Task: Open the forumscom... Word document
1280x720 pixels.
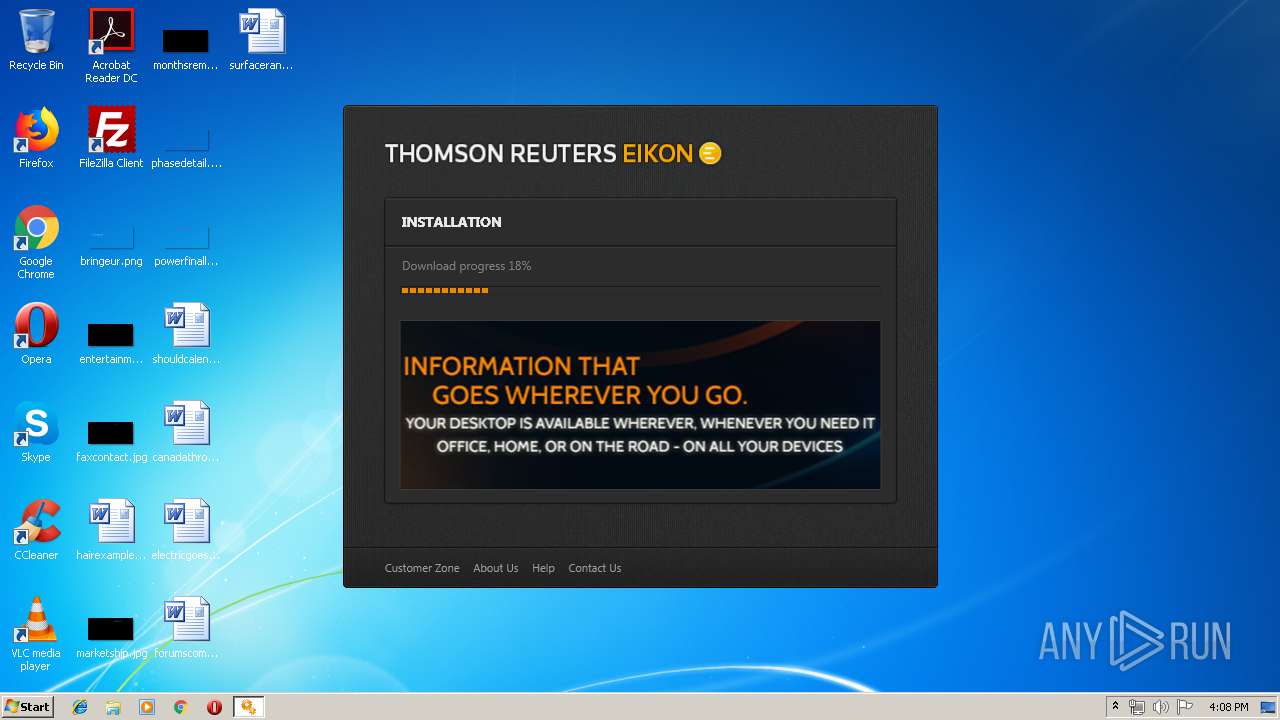Action: 186,628
